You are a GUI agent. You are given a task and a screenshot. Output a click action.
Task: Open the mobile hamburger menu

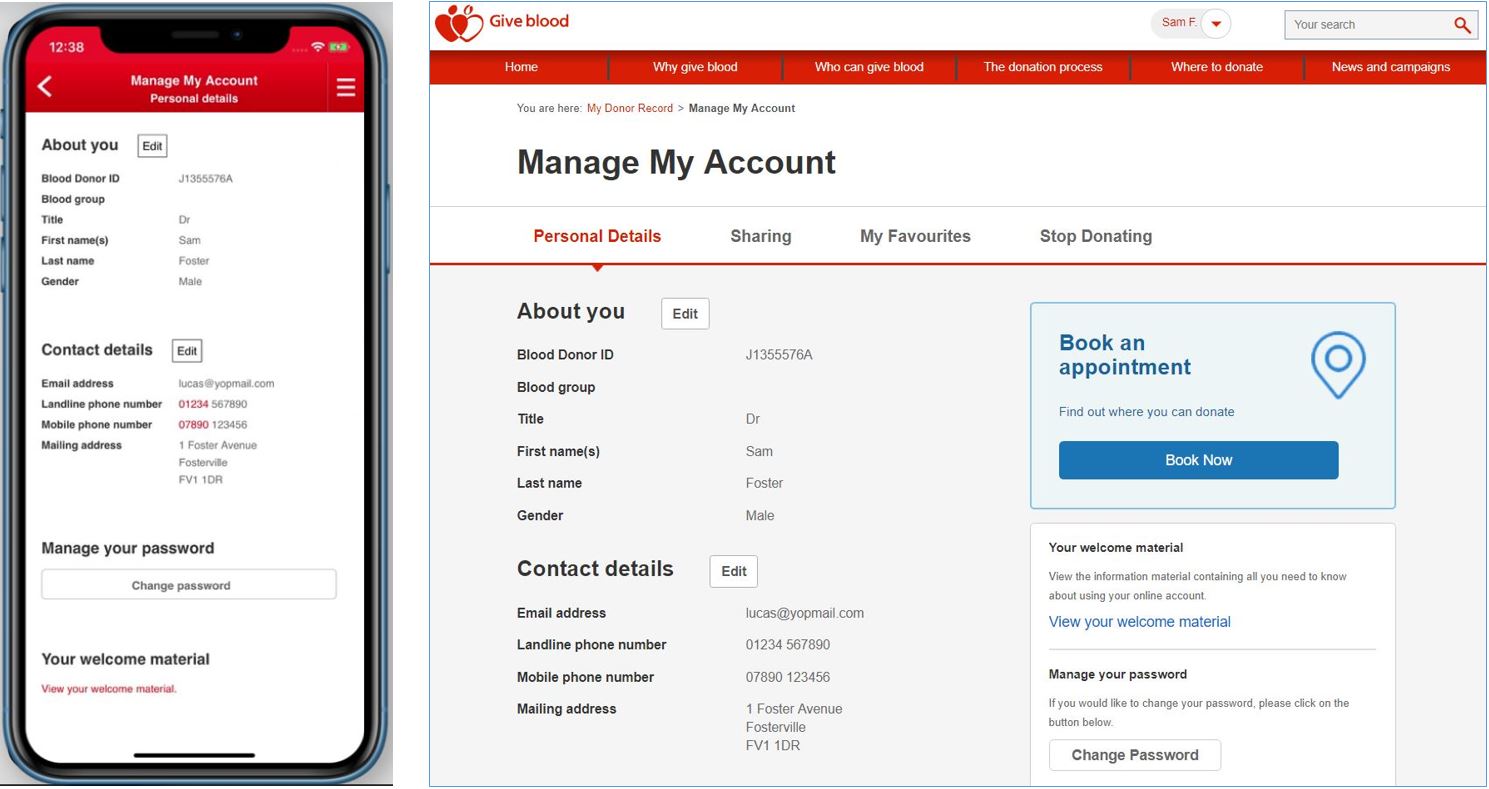(346, 88)
